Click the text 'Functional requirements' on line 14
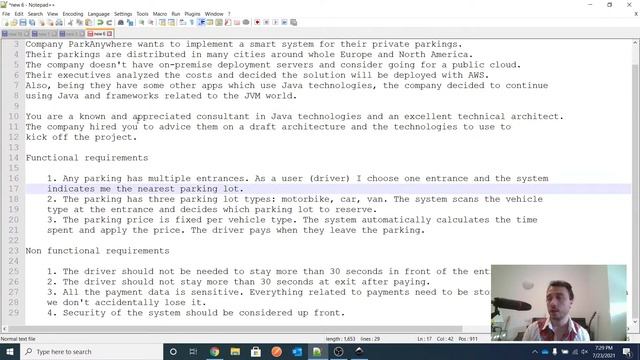The height and width of the screenshot is (360, 640). pyautogui.click(x=87, y=158)
